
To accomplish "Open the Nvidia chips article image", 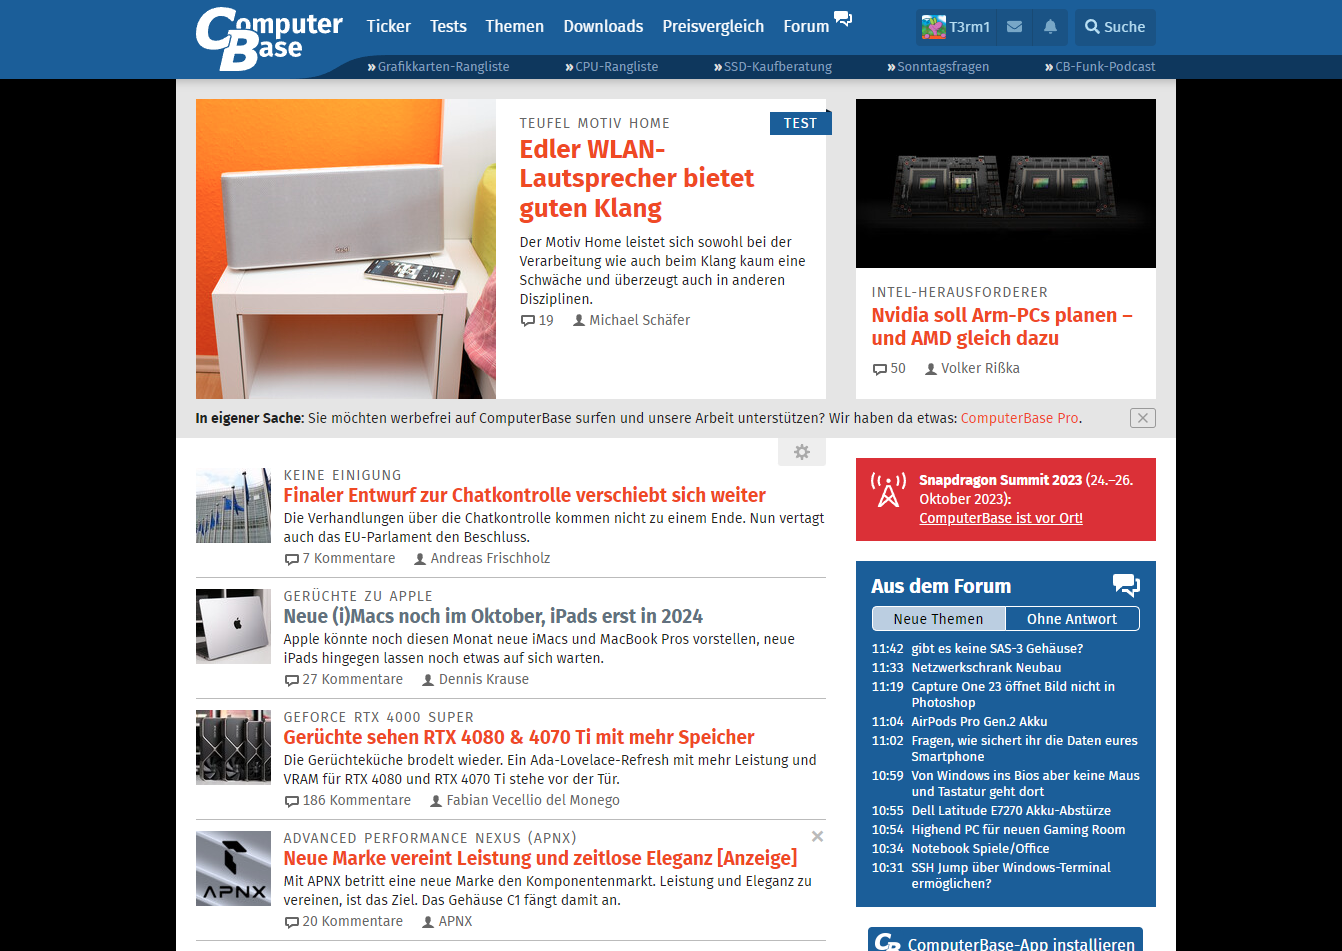I will [x=1006, y=183].
